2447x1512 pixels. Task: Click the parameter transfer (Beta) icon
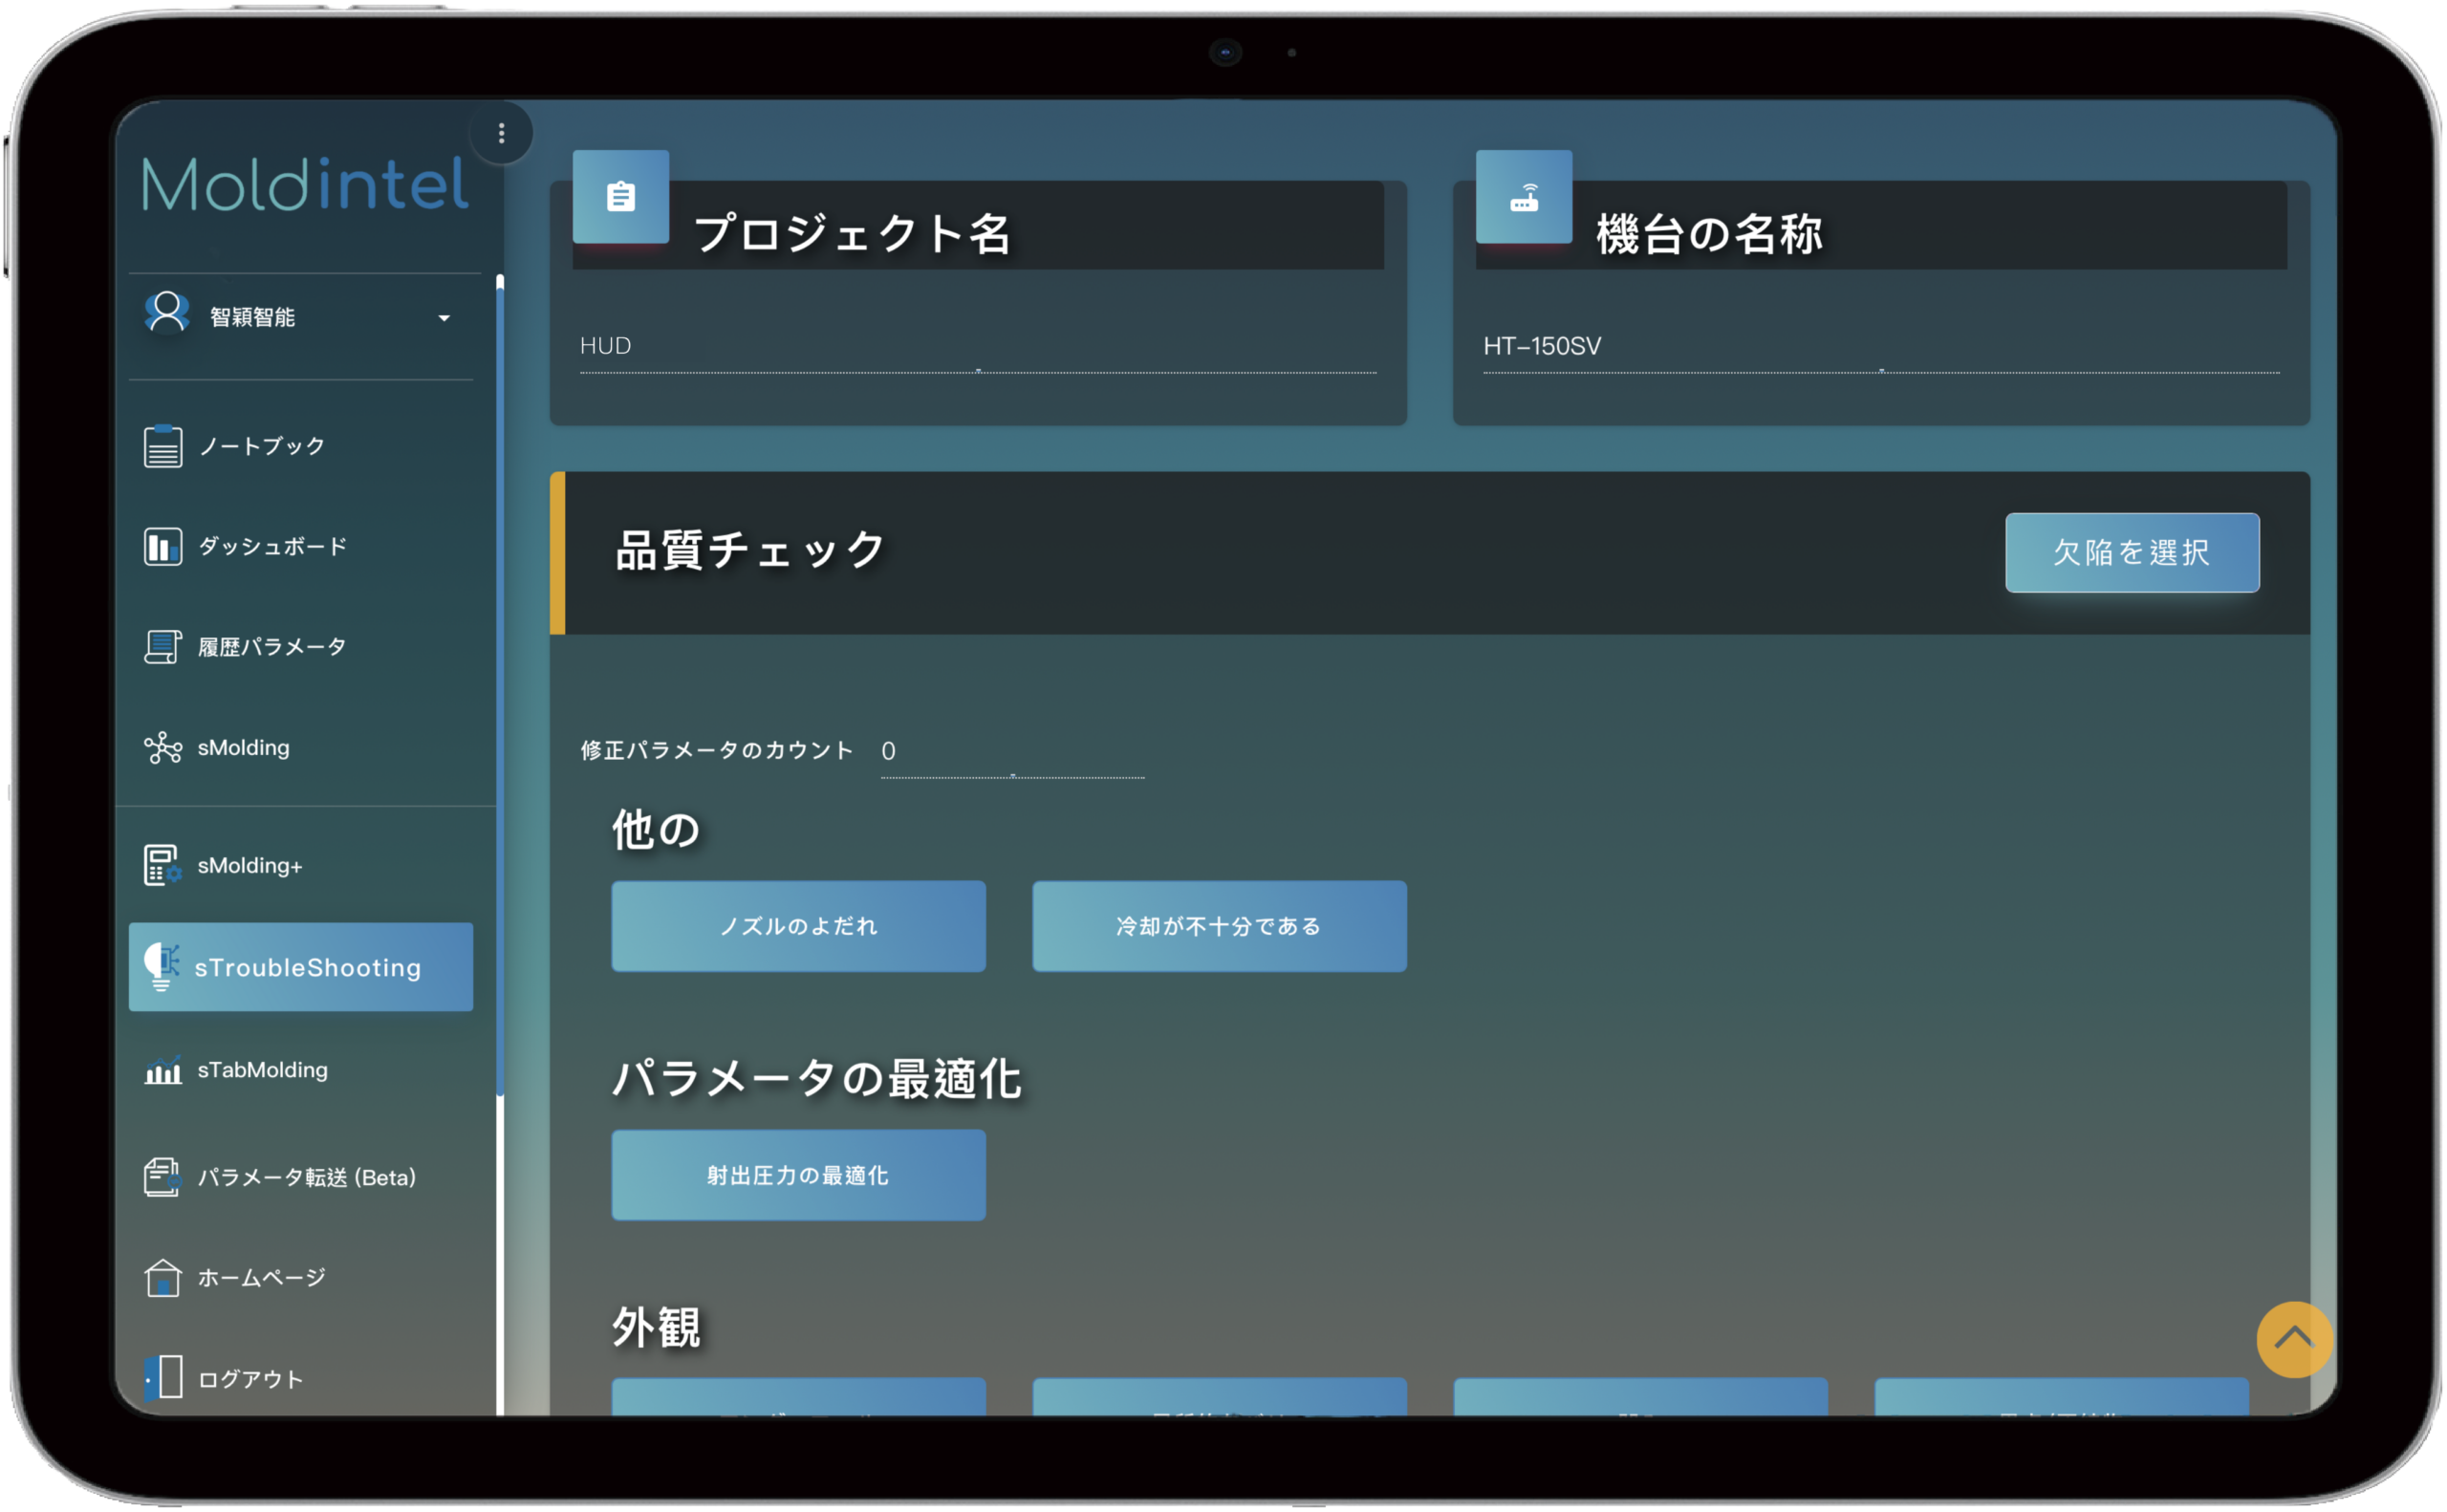coord(162,1177)
